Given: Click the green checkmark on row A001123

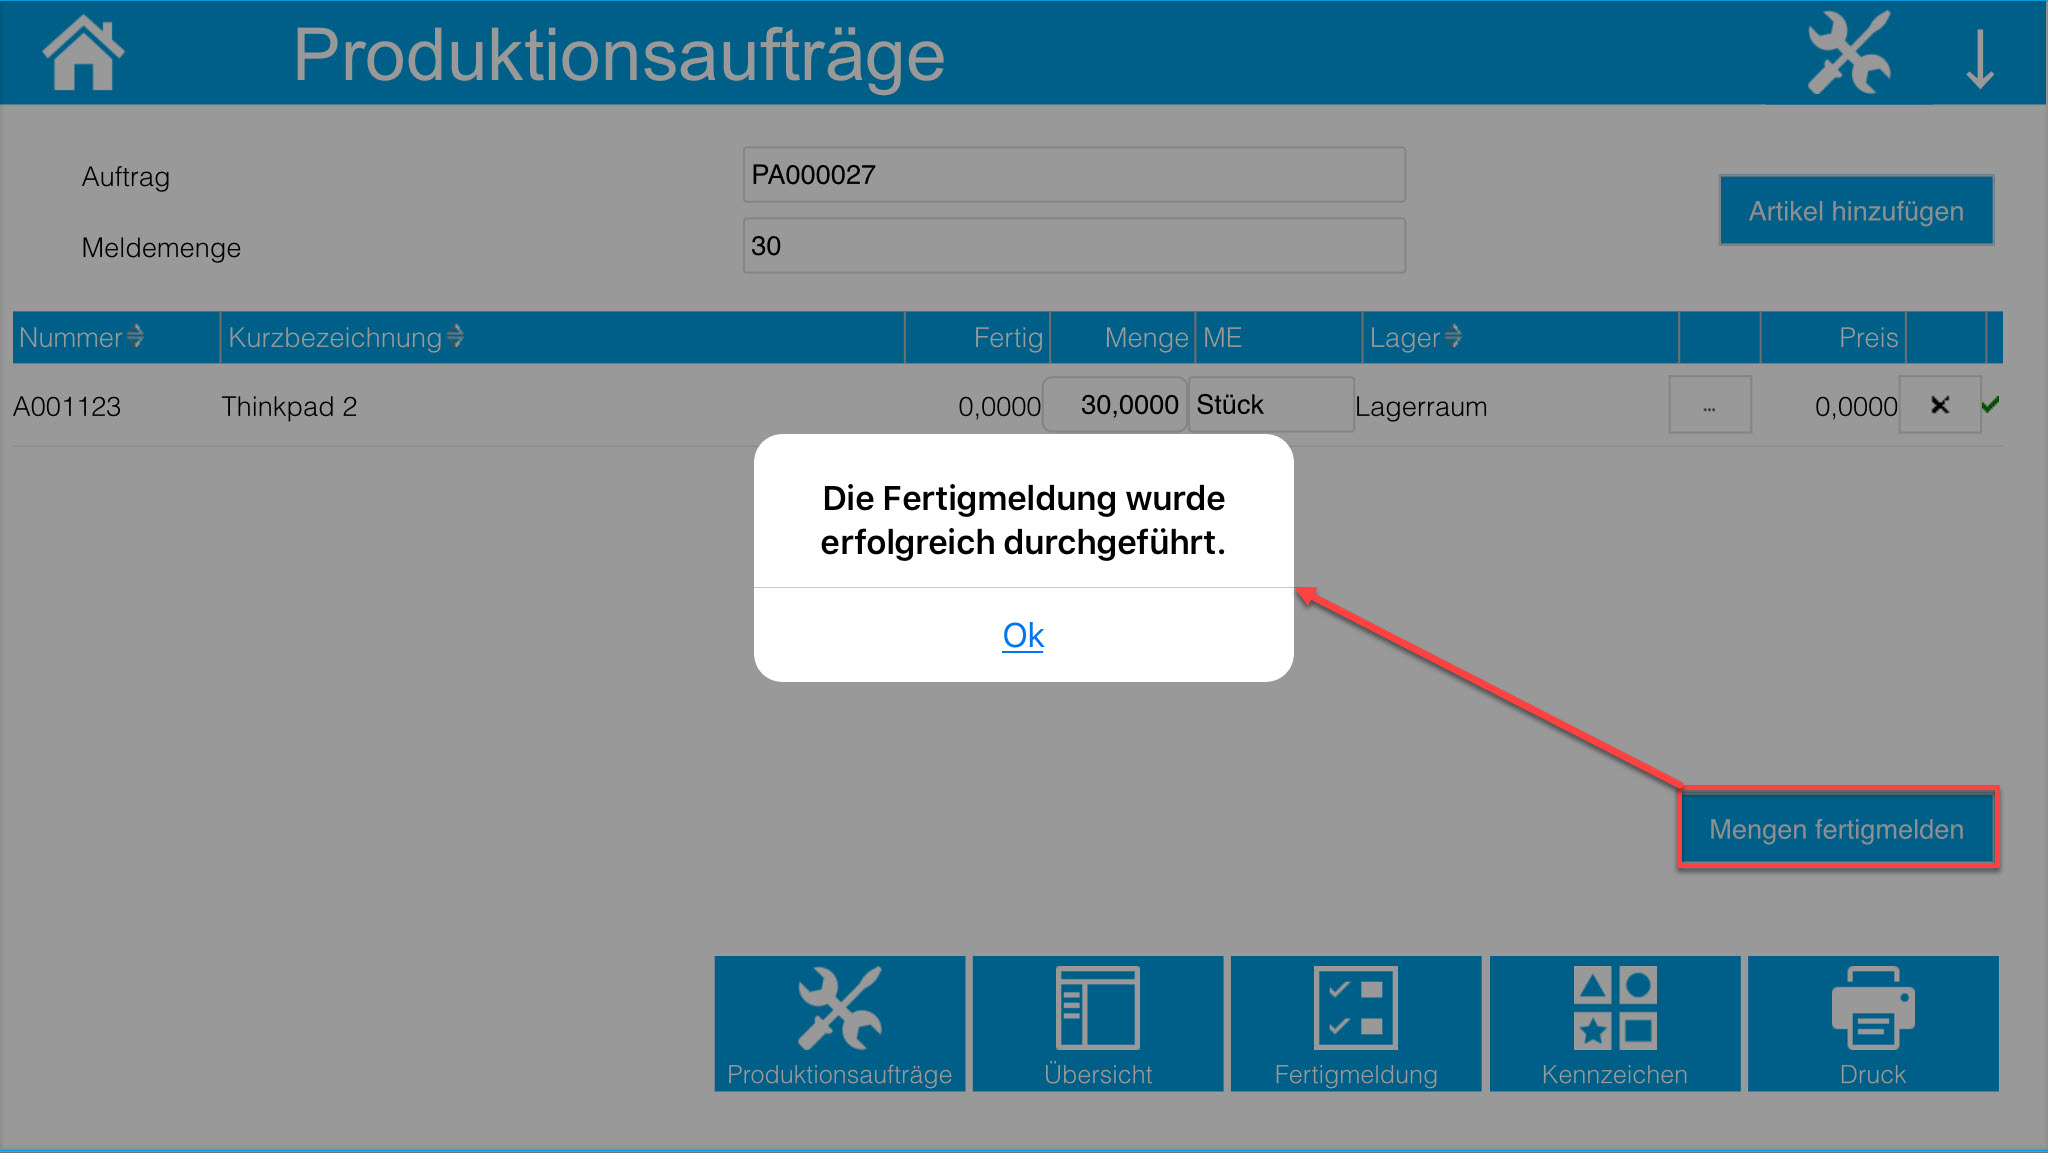Looking at the screenshot, I should [1990, 404].
